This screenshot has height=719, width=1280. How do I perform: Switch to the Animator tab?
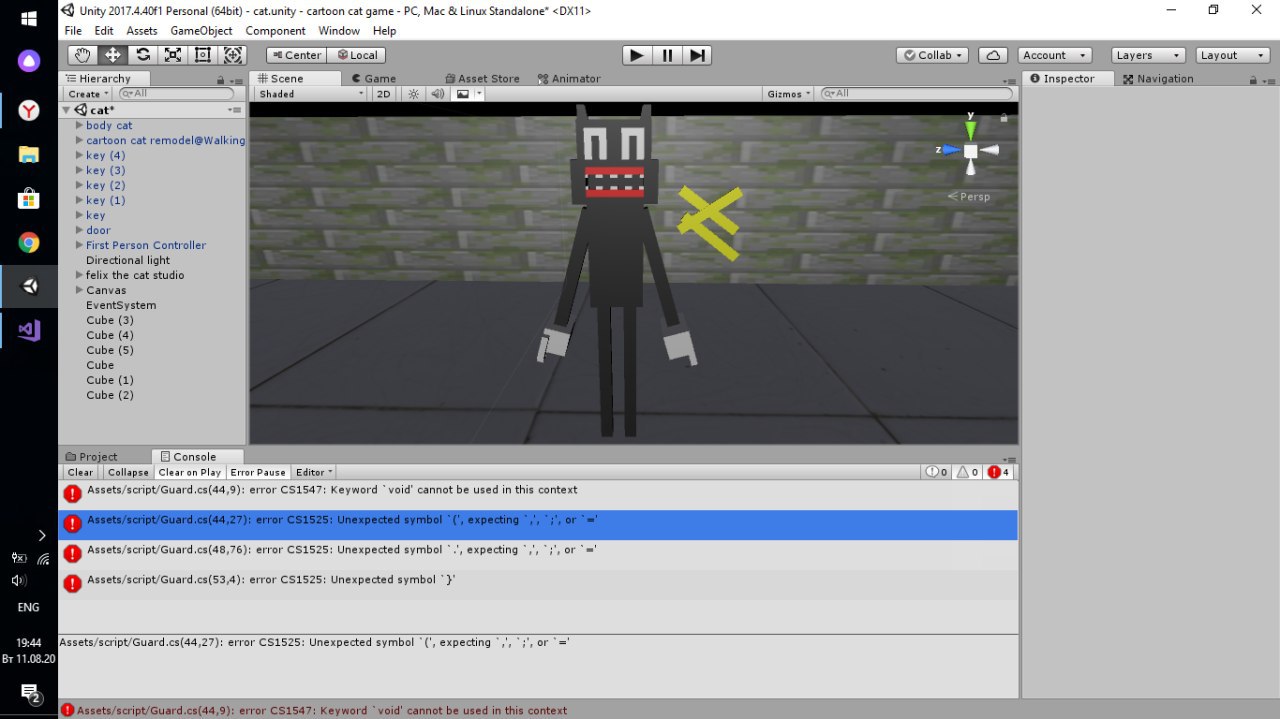pos(569,79)
